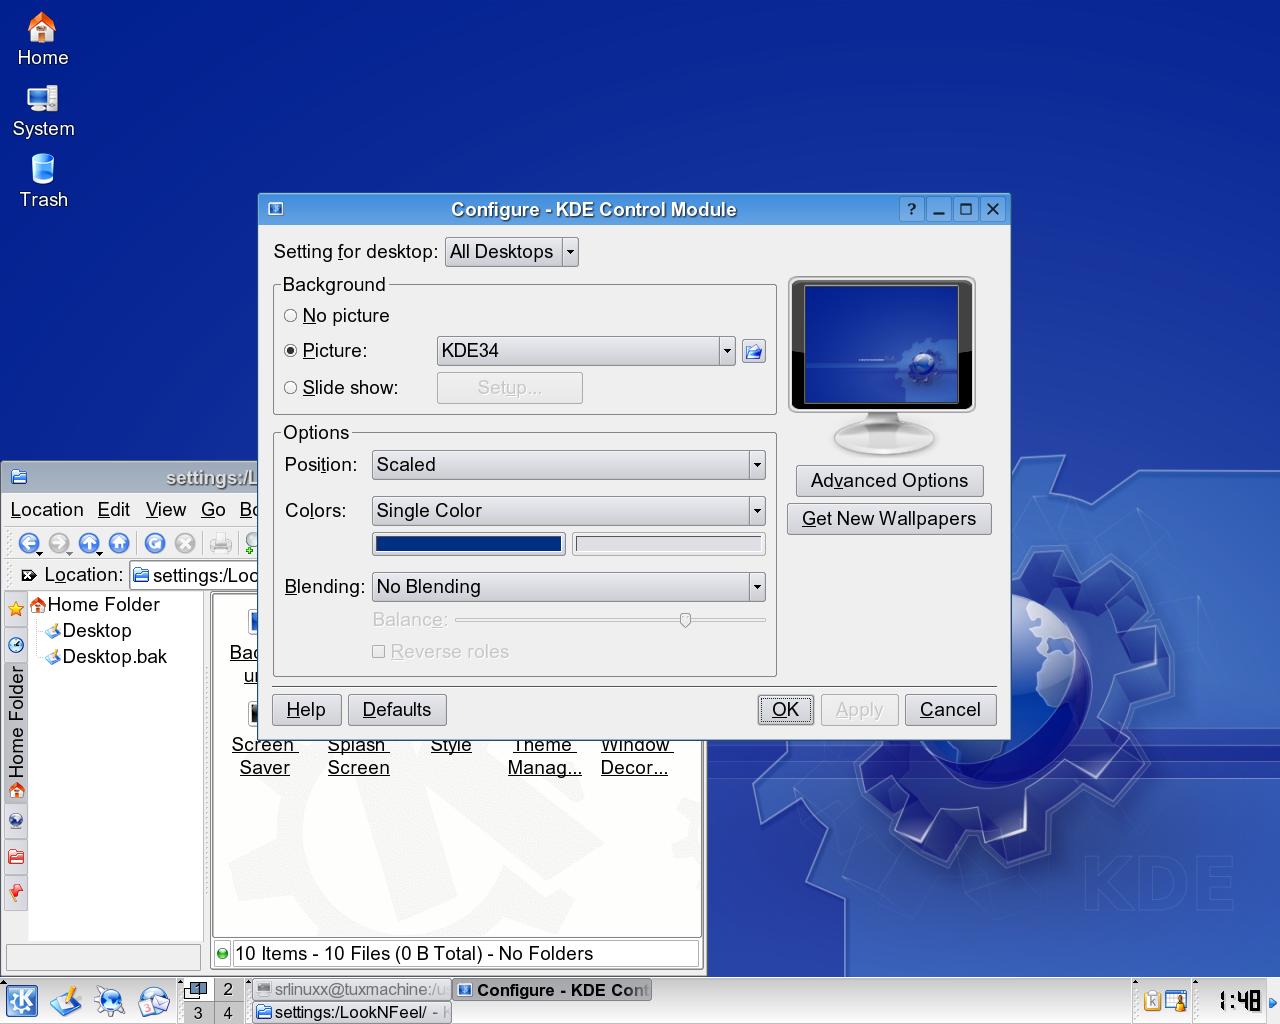Open Up button history dropdown arrow
This screenshot has height=1024, width=1280.
tap(99, 553)
